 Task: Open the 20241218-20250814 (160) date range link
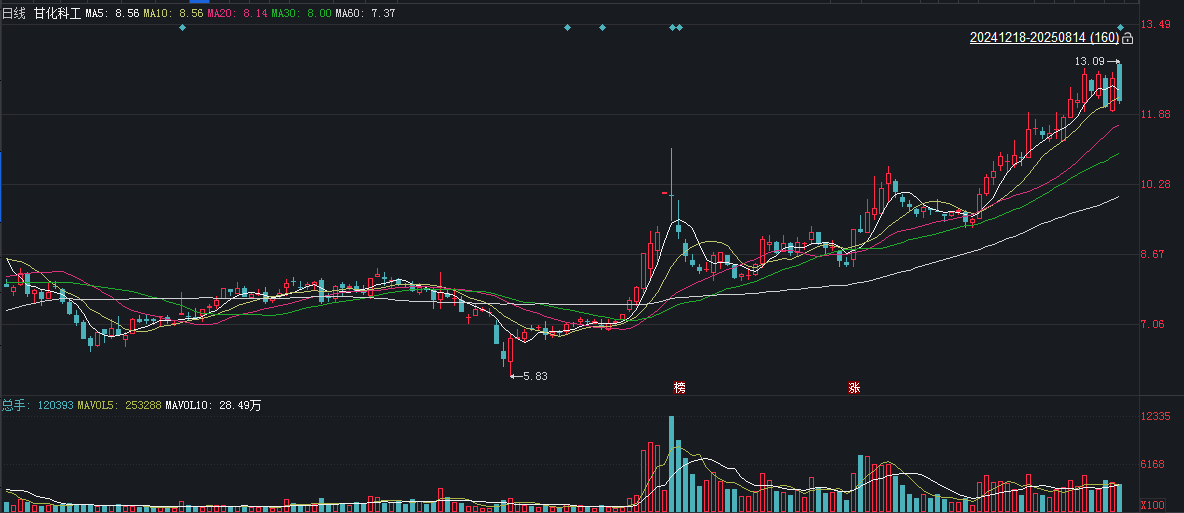tap(1044, 38)
